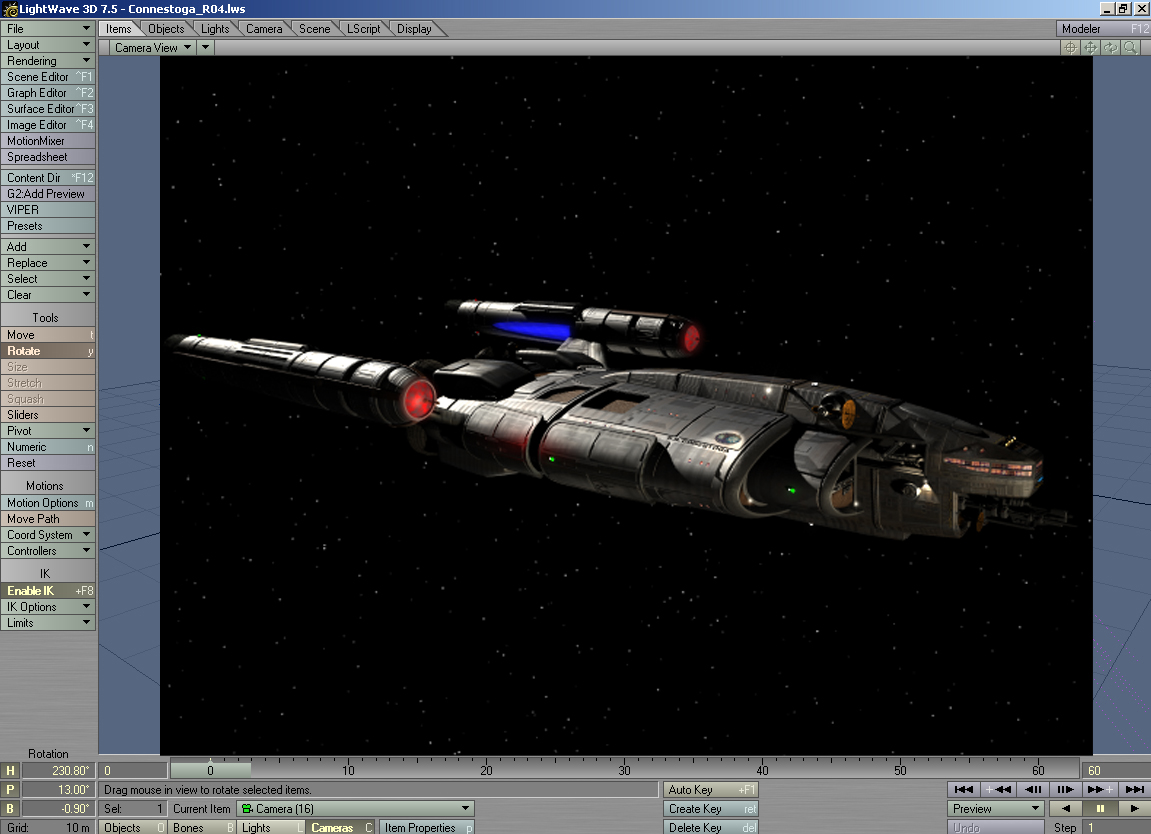The width and height of the screenshot is (1151, 834).
Task: Toggle Enable IK
Action: pos(48,591)
